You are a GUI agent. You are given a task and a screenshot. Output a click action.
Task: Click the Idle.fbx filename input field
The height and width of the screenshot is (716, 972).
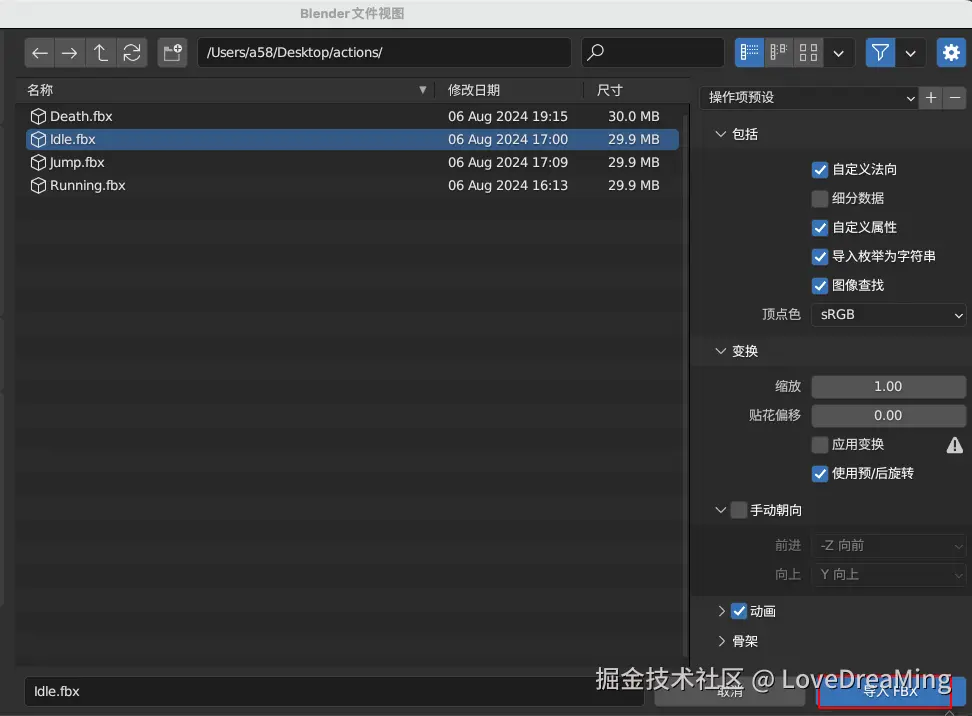[x=335, y=691]
